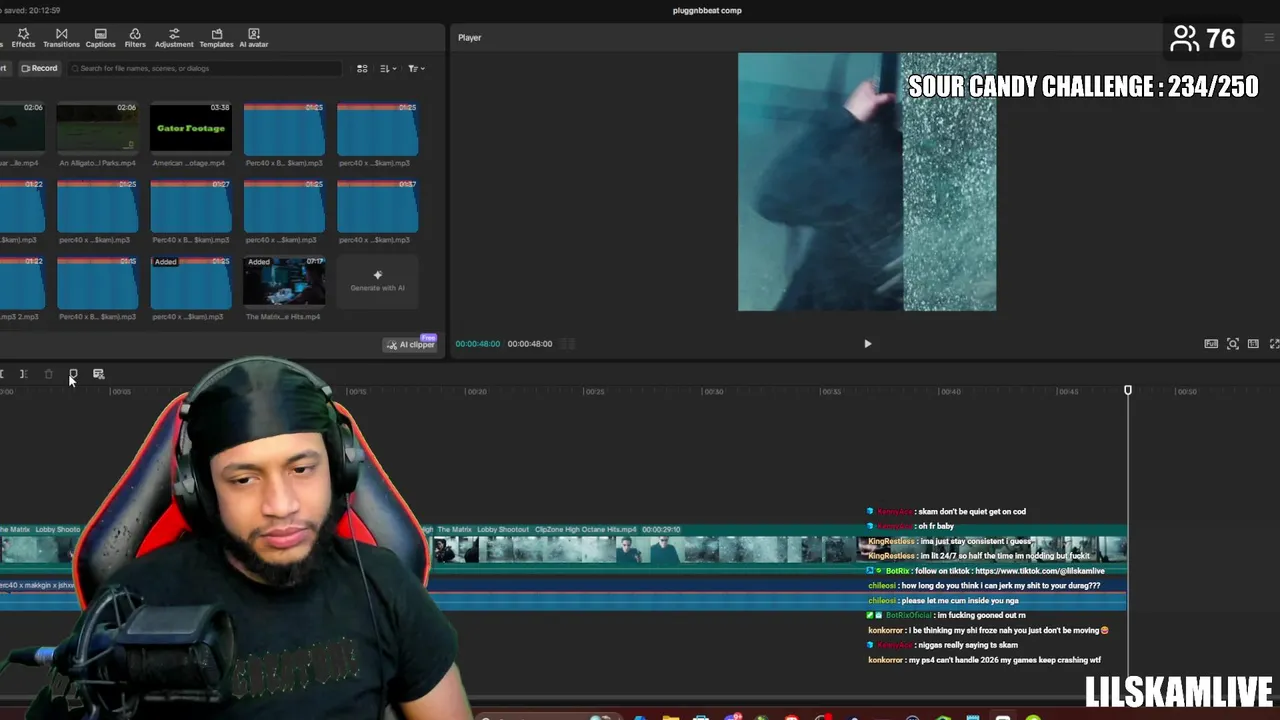Add a marker with the marker icon

pyautogui.click(x=73, y=374)
